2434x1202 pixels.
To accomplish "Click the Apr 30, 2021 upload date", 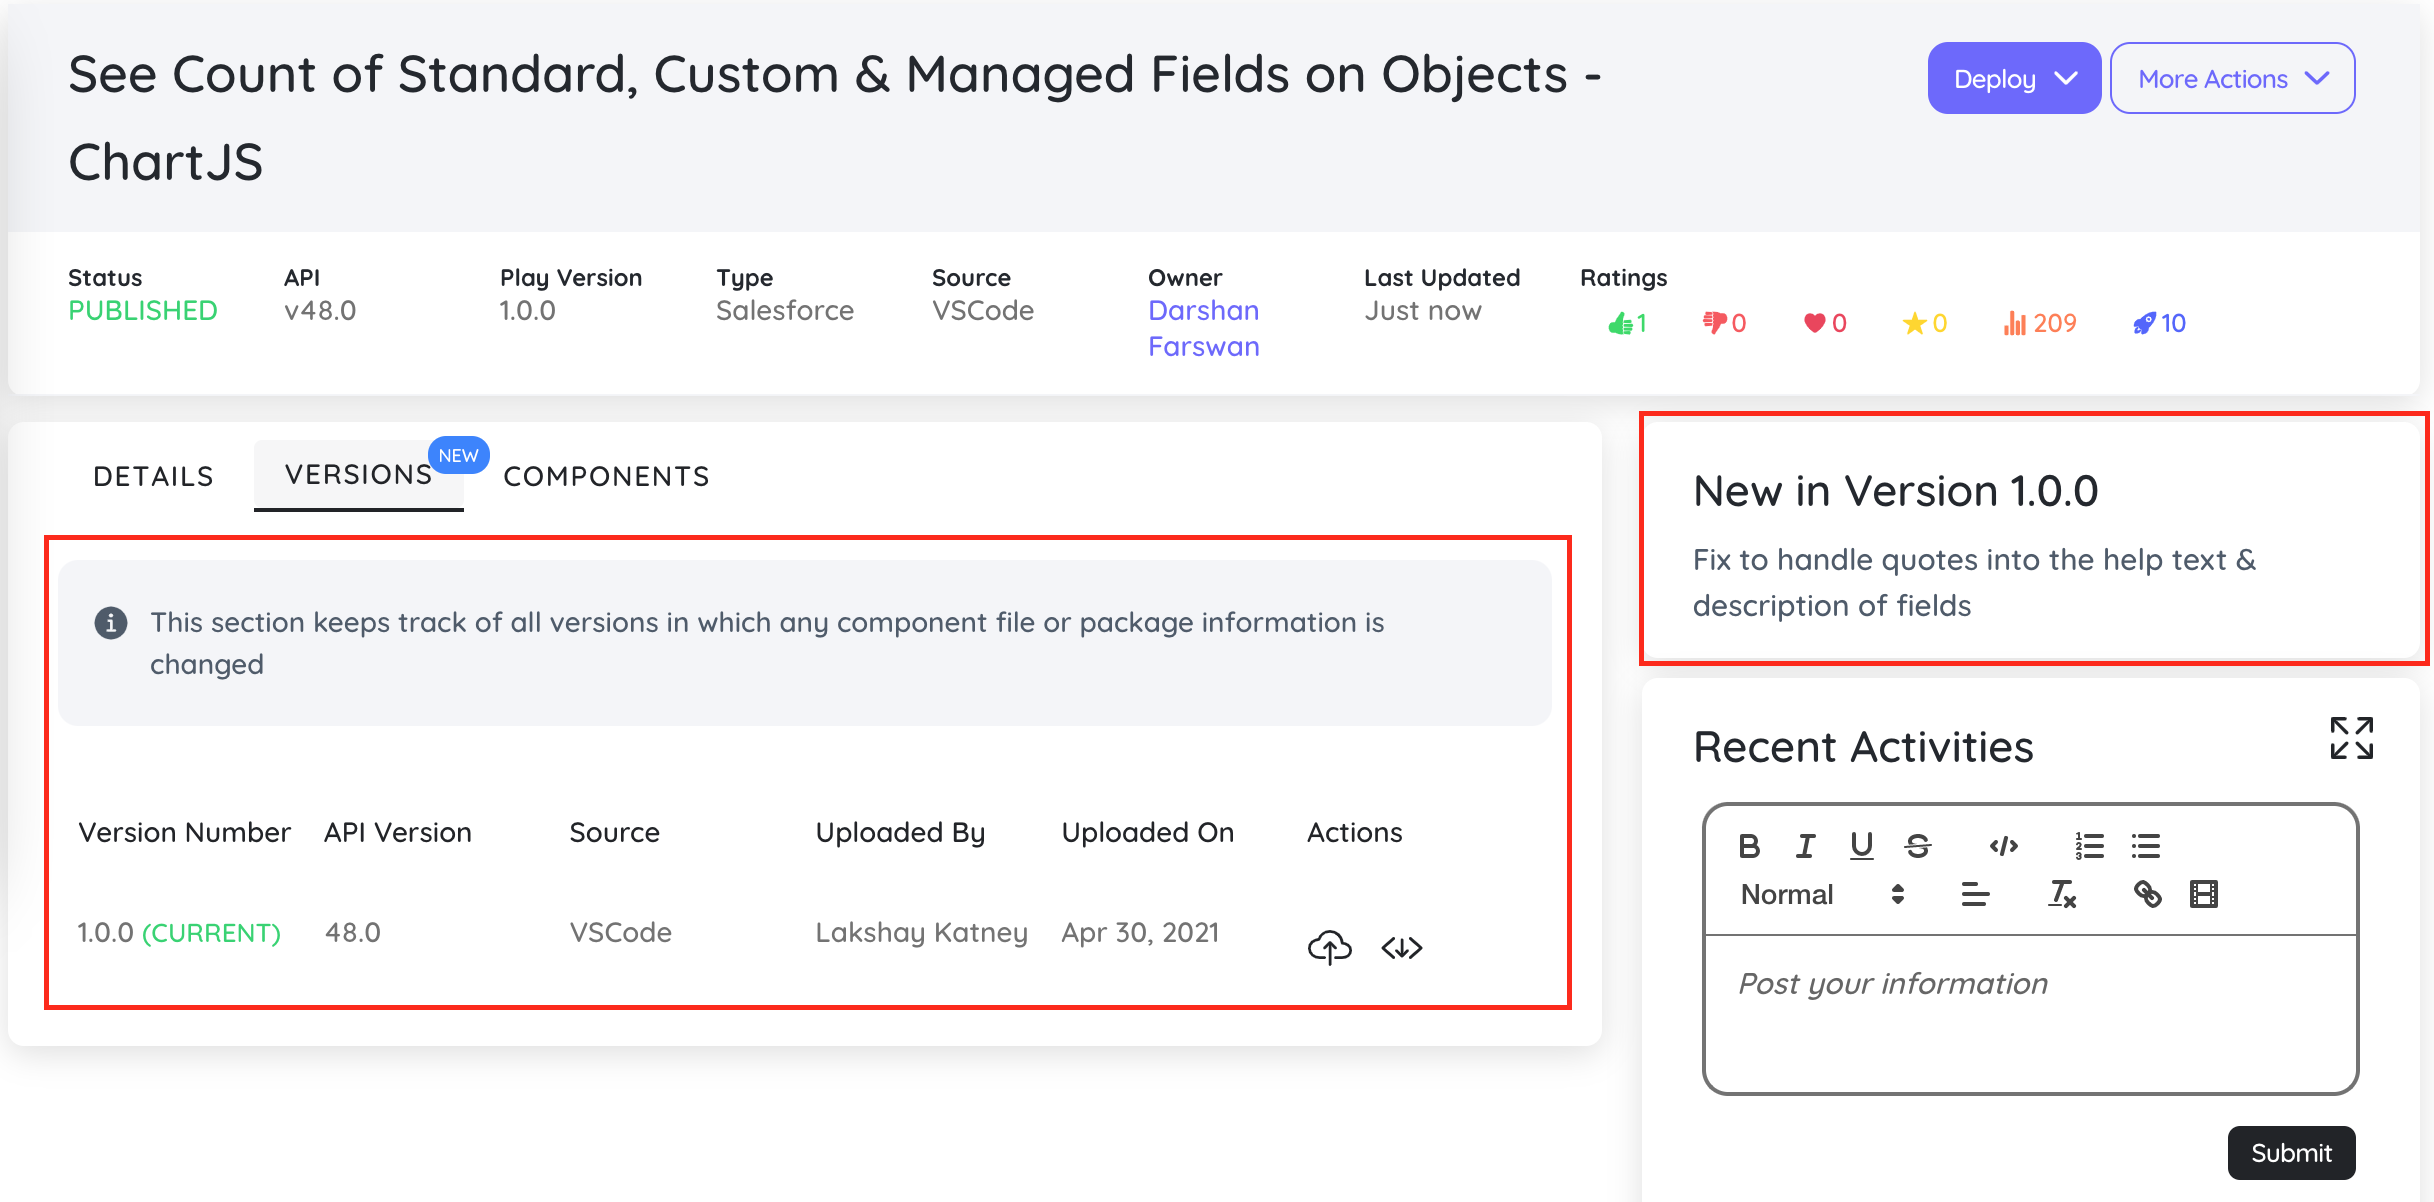I will click(1140, 933).
